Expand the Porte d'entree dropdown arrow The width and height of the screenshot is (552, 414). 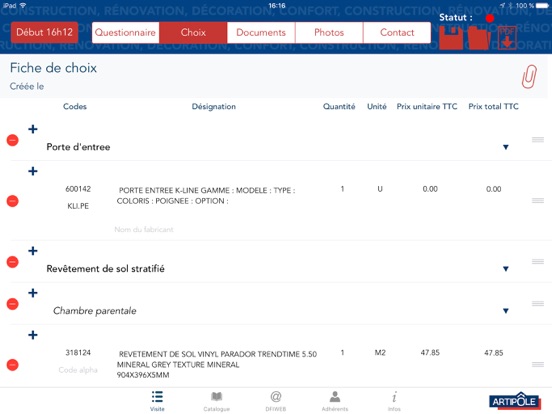[506, 147]
